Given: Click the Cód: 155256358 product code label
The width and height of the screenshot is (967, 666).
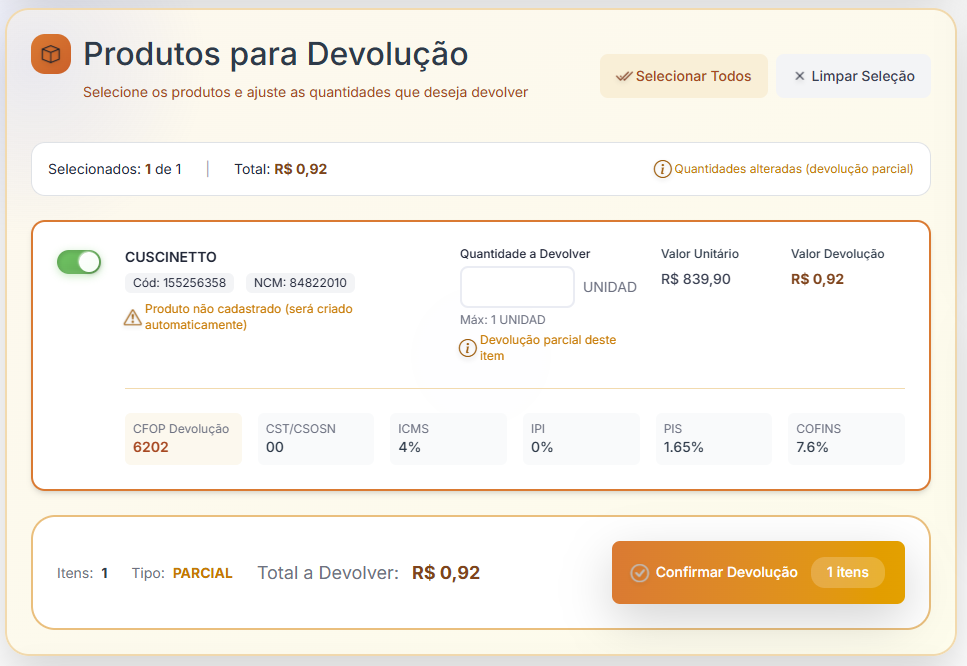Looking at the screenshot, I should tap(180, 283).
